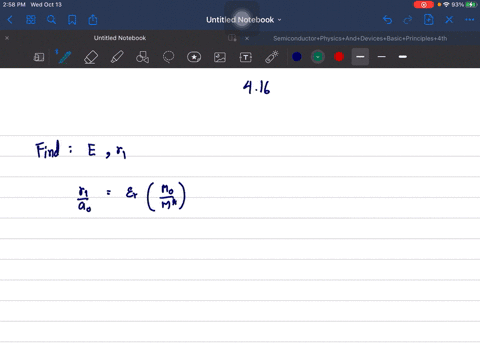
Task: Close the Untitled Notebook tab
Action: pos(7,38)
